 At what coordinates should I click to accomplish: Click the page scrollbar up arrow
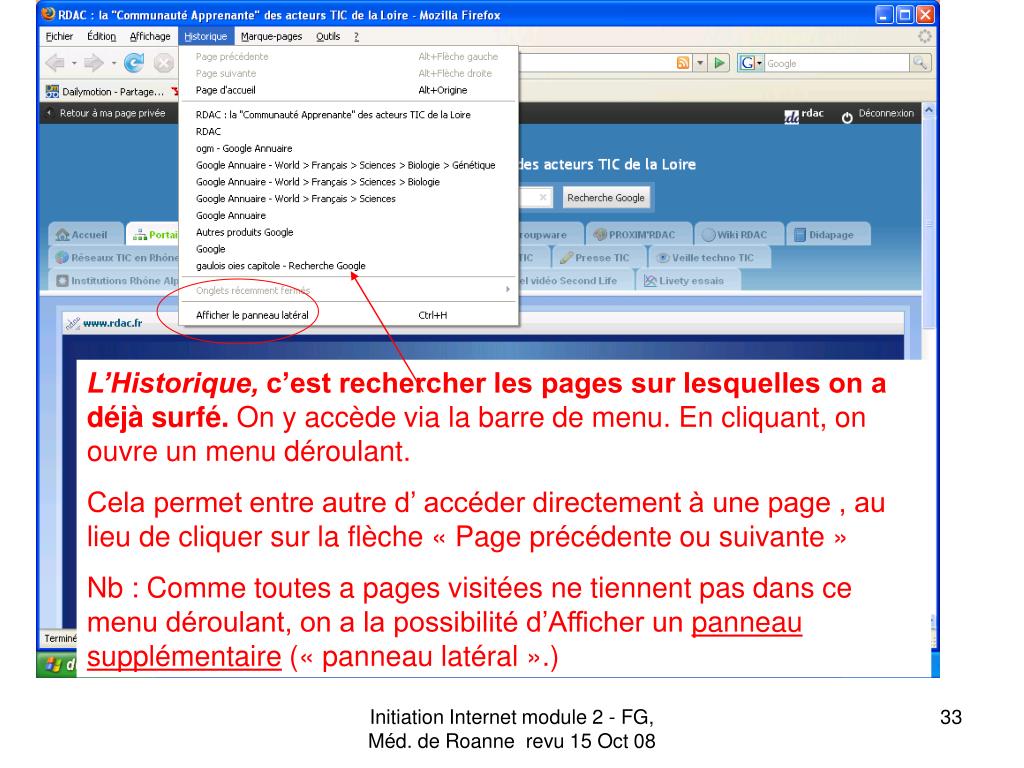[x=929, y=111]
